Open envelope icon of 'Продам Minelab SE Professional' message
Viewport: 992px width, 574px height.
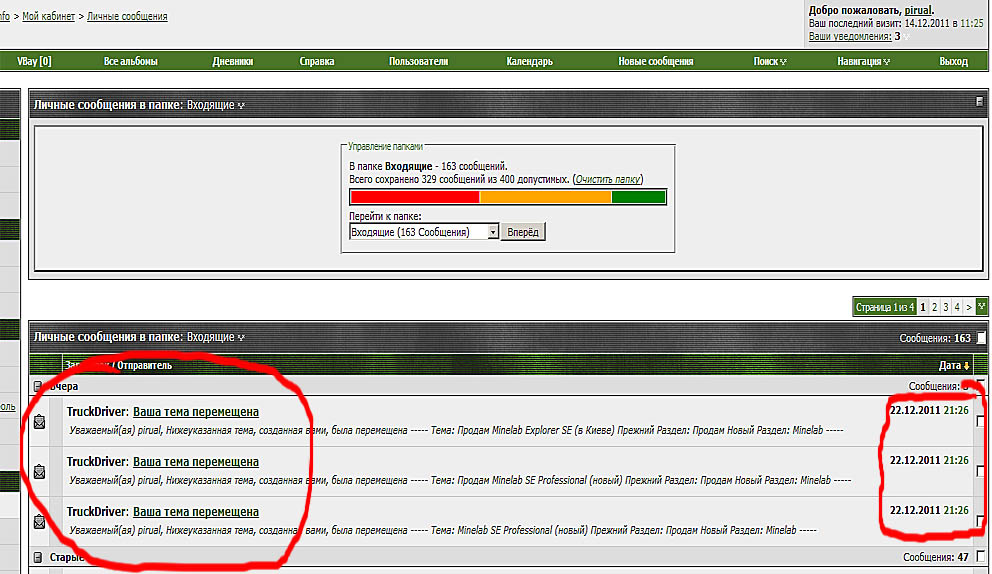39,471
